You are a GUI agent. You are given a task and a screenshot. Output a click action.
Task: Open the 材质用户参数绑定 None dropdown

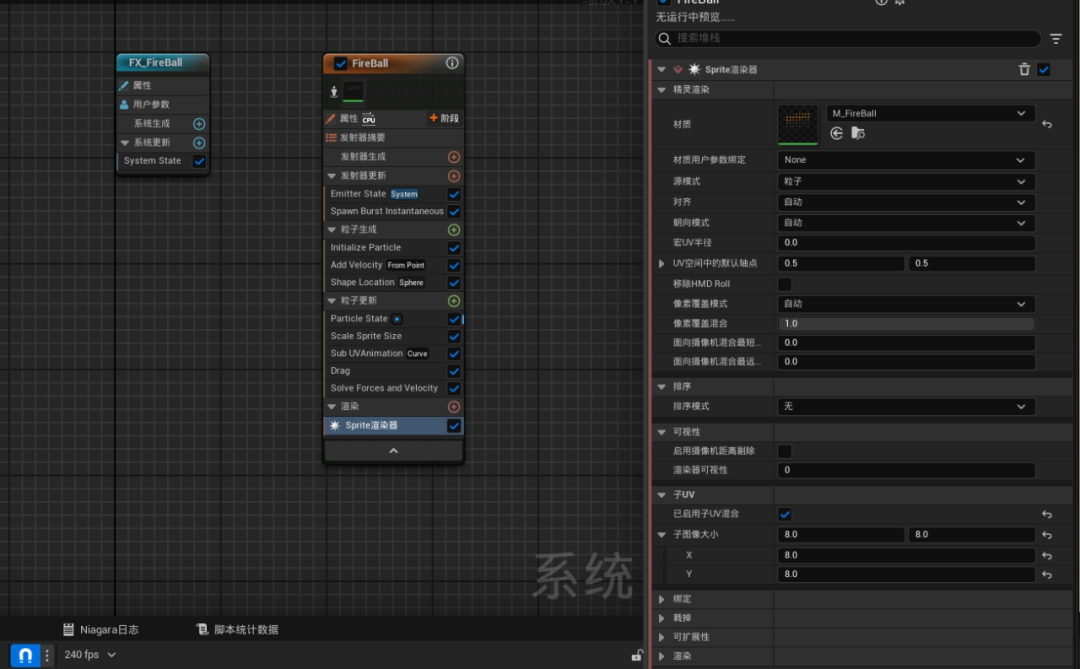click(906, 160)
